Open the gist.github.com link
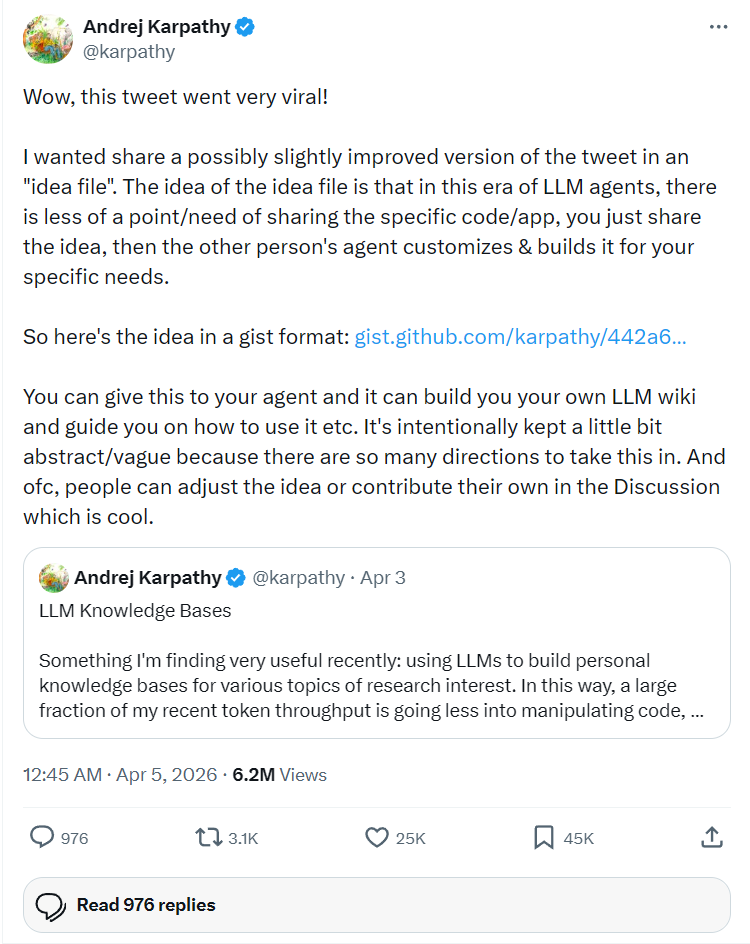The height and width of the screenshot is (944, 750). 520,337
